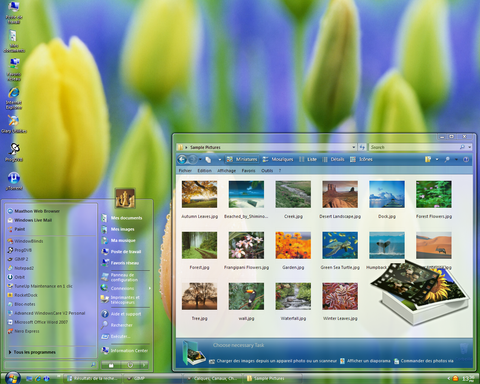
Task: Switch view to Détails
Action: click(333, 159)
